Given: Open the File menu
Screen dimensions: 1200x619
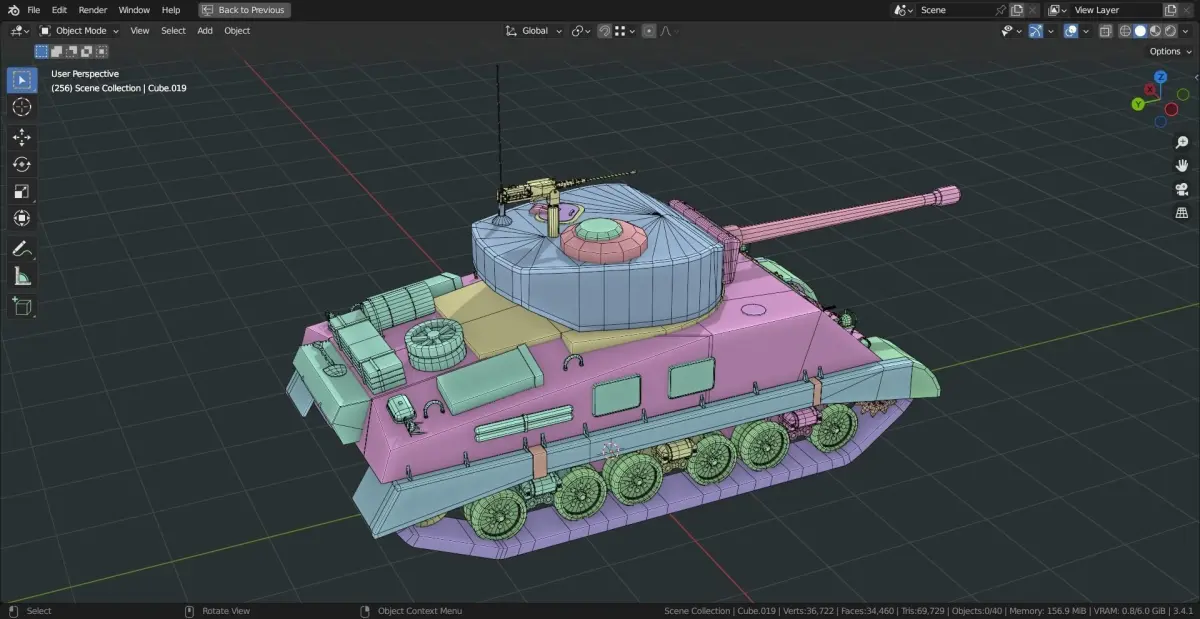Looking at the screenshot, I should [34, 10].
